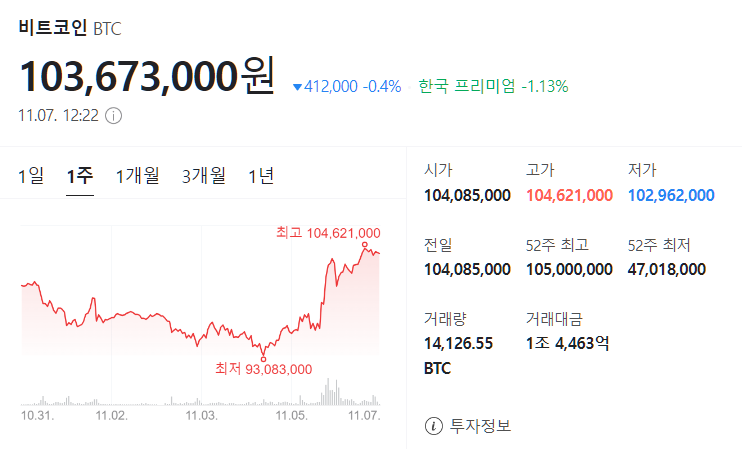742x449 pixels.
Task: Click the 저가 value 102,962,000
Action: tap(671, 195)
